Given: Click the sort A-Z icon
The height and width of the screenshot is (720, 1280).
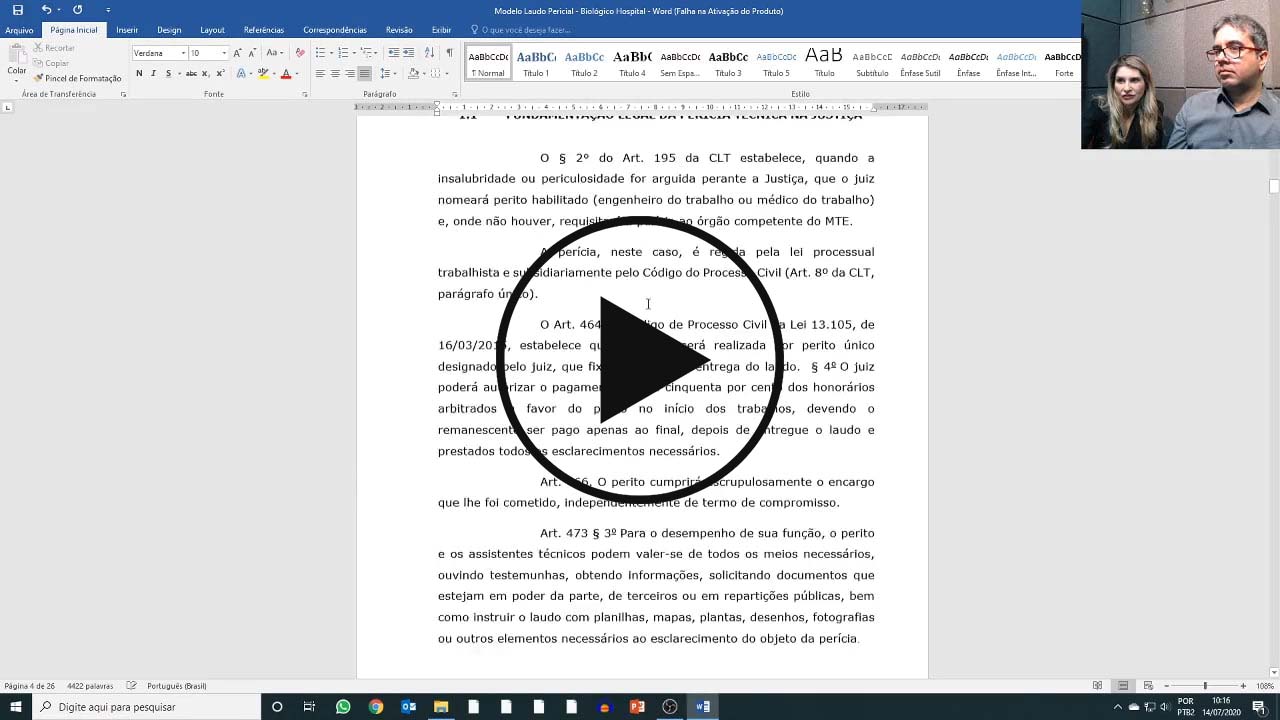Looking at the screenshot, I should pyautogui.click(x=430, y=53).
